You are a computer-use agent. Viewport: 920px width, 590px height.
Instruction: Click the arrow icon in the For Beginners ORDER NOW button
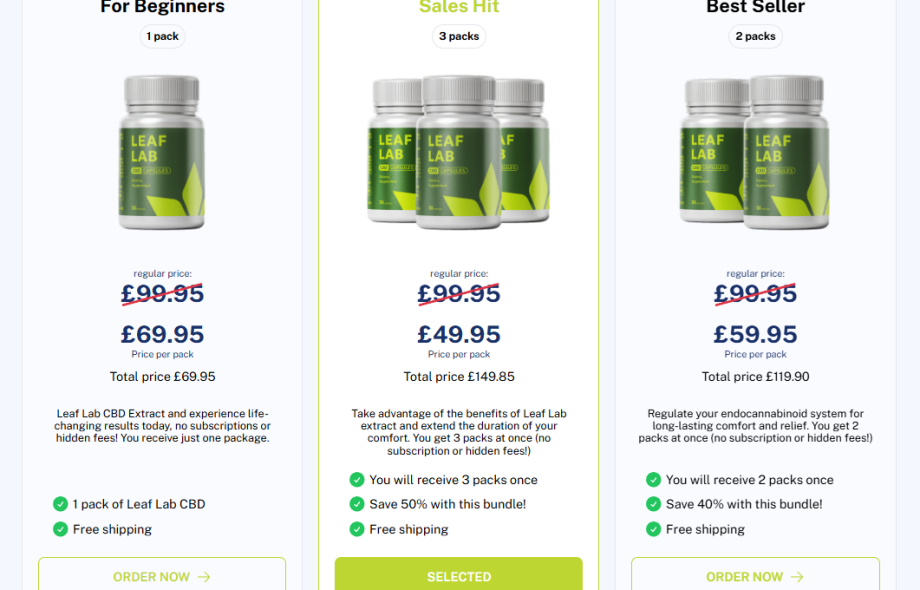pyautogui.click(x=204, y=577)
